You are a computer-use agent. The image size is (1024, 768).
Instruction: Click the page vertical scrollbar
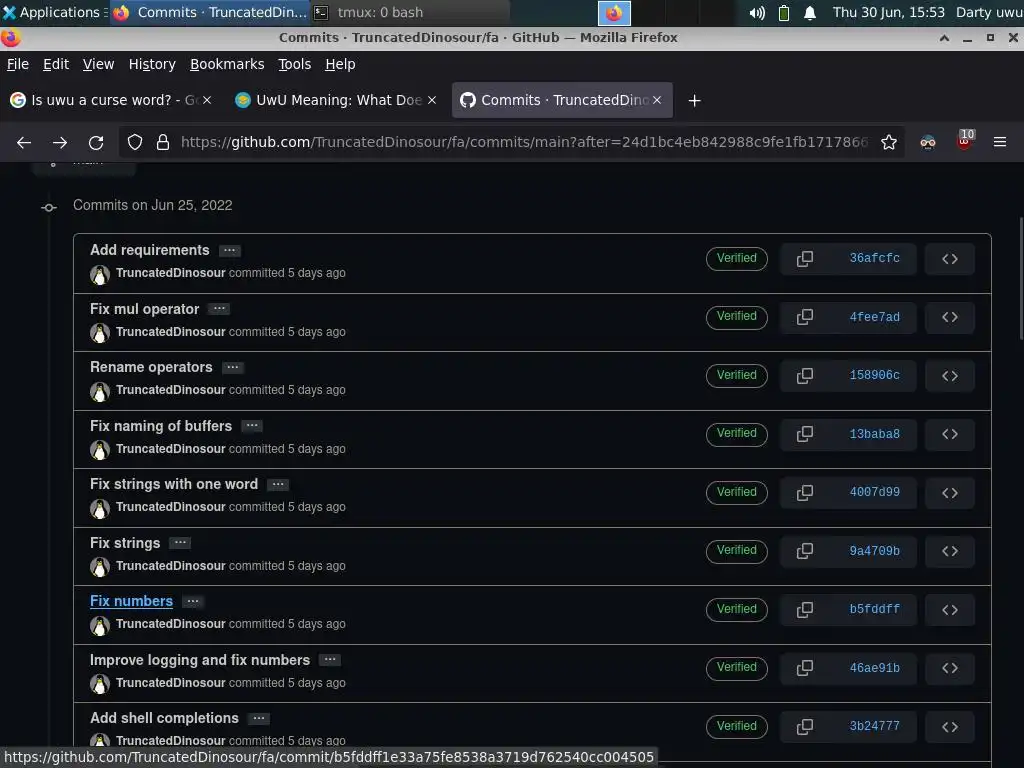click(x=1020, y=278)
